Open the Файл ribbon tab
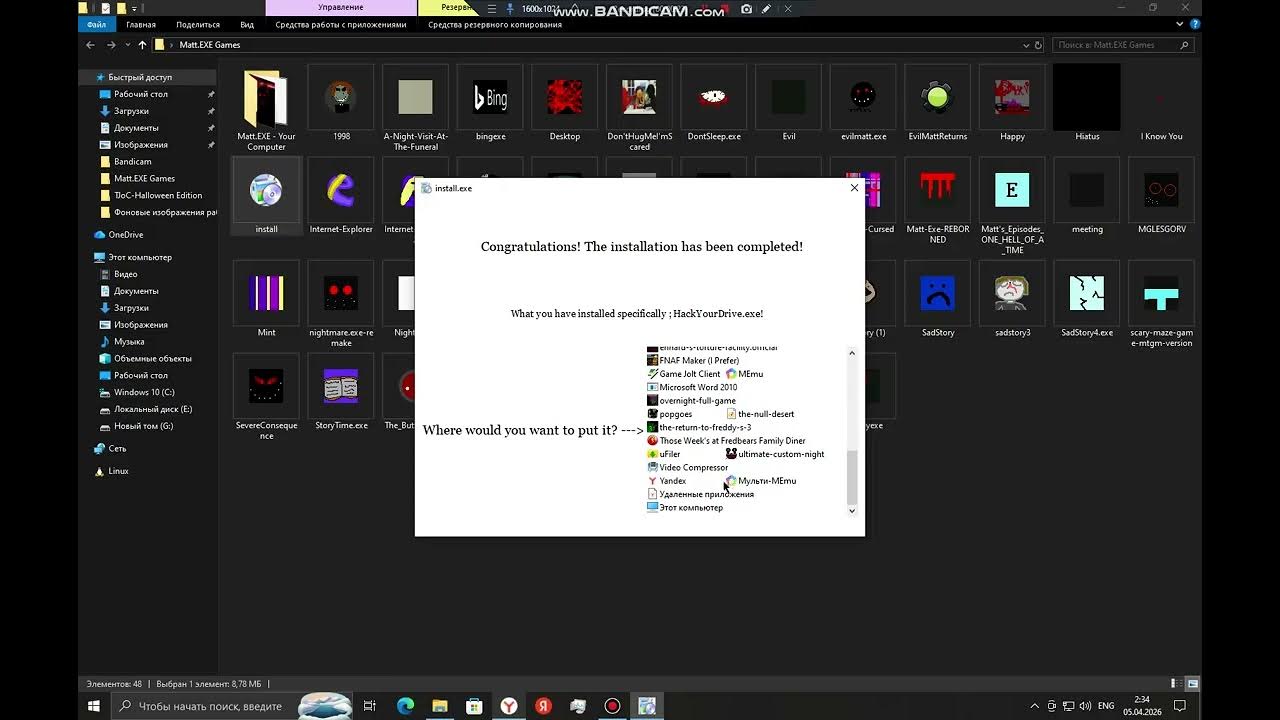 pyautogui.click(x=96, y=24)
